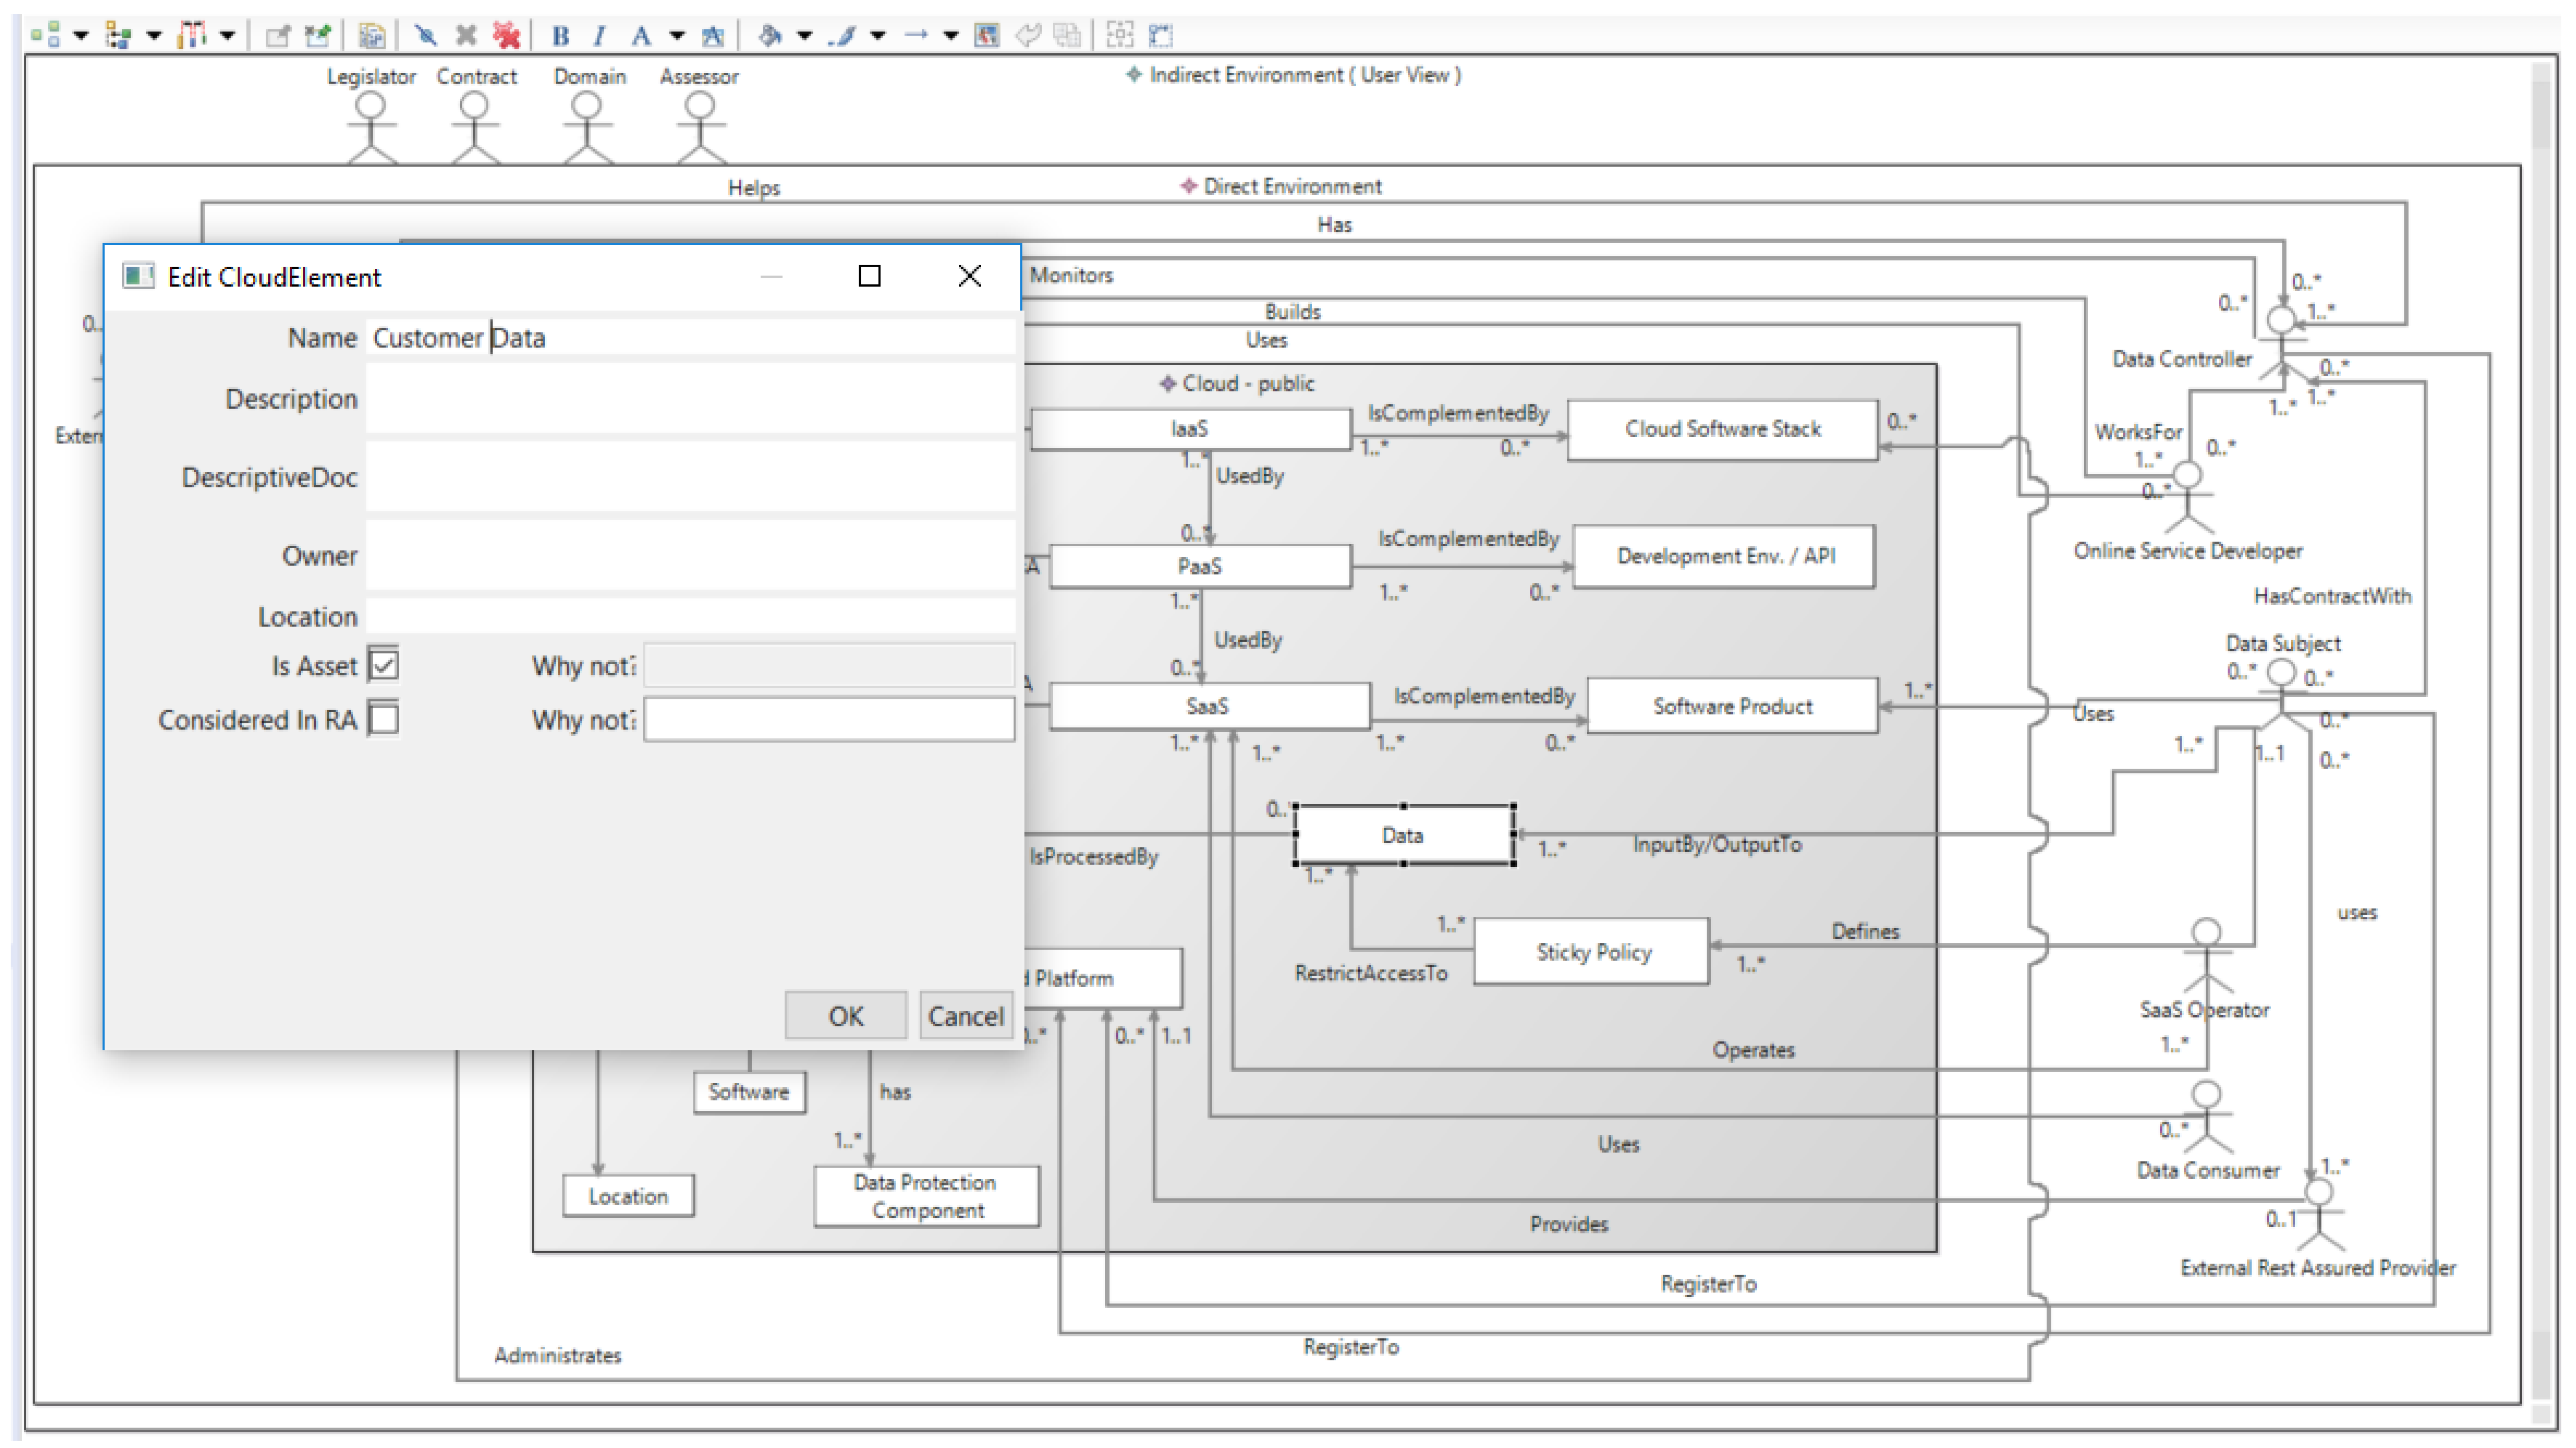Click the Bold formatting icon
The image size is (2576, 1448).
[560, 36]
